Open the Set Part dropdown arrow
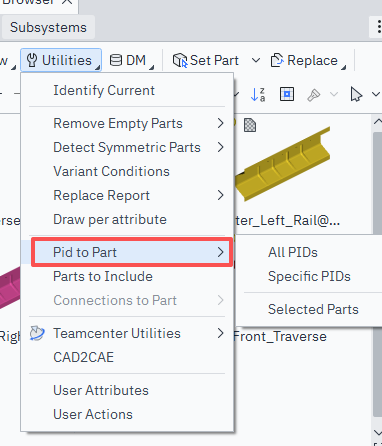Screen dimensions: 382x446 [256, 61]
